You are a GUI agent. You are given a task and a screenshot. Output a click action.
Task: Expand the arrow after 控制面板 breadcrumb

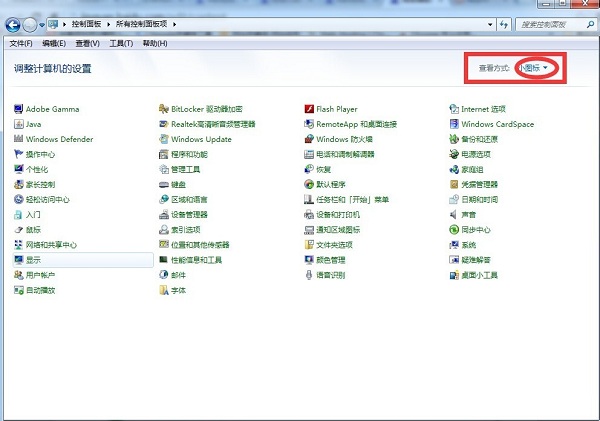click(108, 24)
